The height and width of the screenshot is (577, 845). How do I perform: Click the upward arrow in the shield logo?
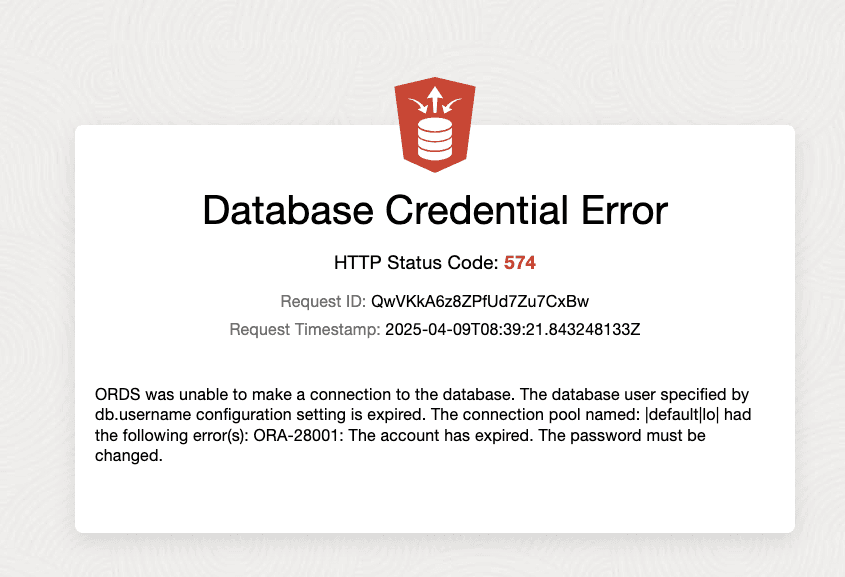pos(434,98)
